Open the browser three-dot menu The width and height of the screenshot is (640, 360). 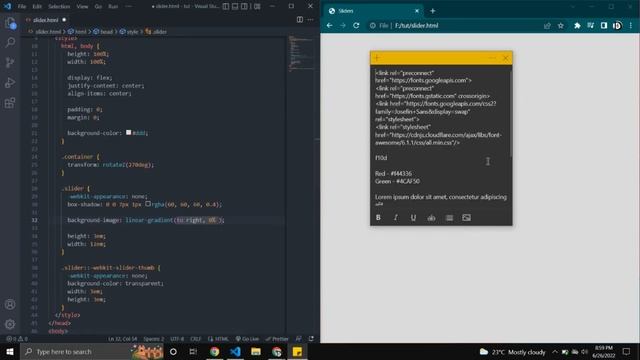631,26
